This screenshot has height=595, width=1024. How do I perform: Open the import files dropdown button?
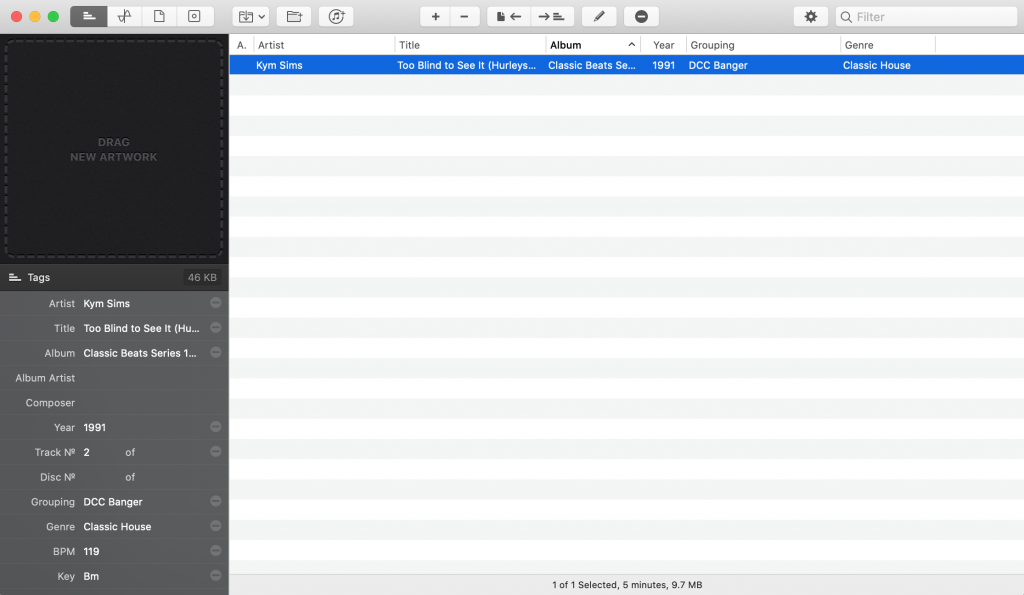(x=251, y=16)
